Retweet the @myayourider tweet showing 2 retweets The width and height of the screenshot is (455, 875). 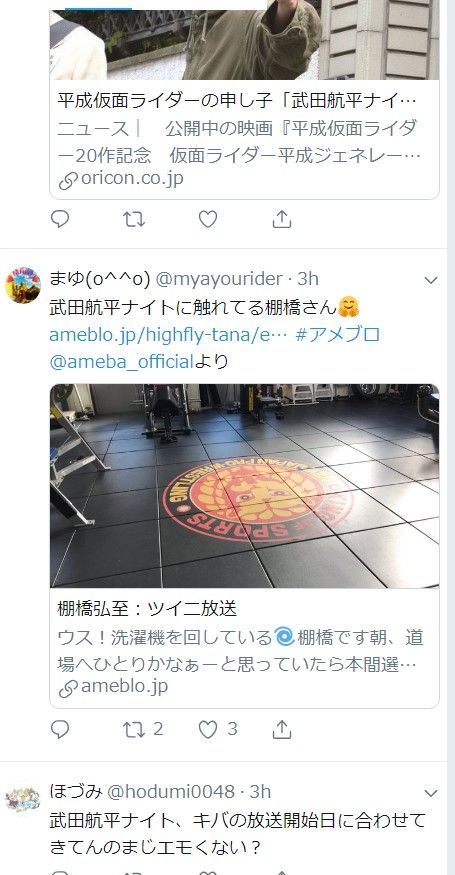tap(143, 729)
